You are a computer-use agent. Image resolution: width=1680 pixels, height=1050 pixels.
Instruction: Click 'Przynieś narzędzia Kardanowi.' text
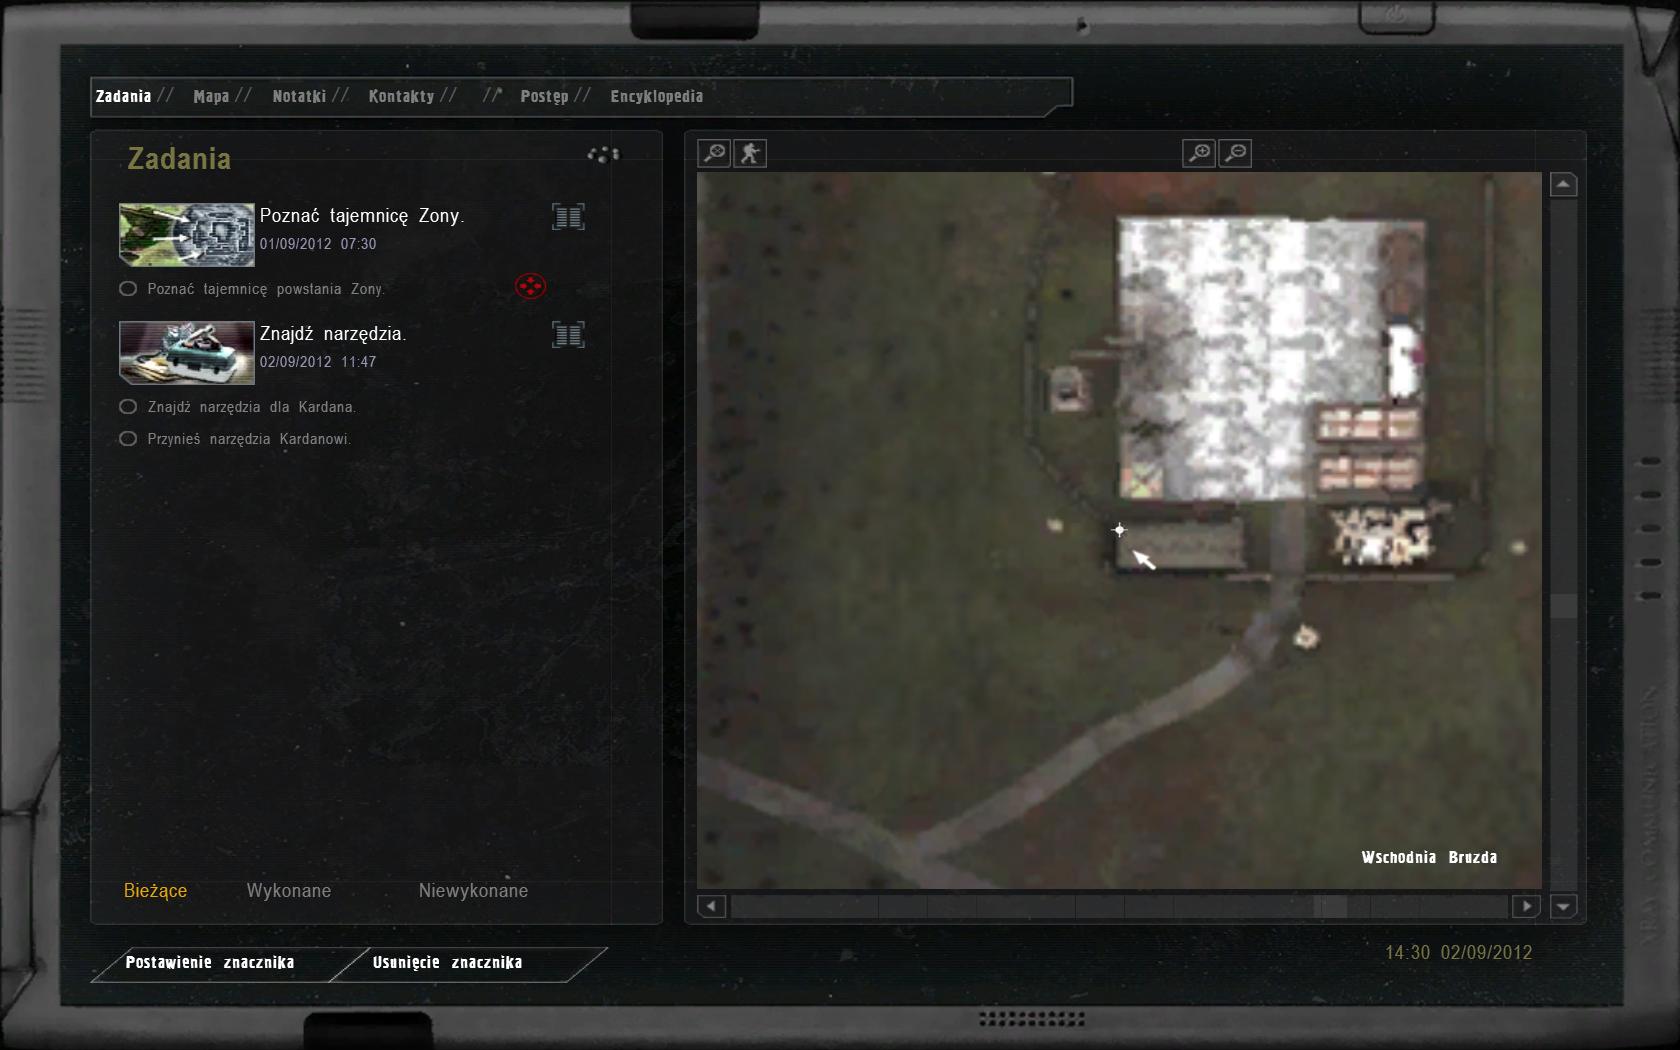[249, 439]
